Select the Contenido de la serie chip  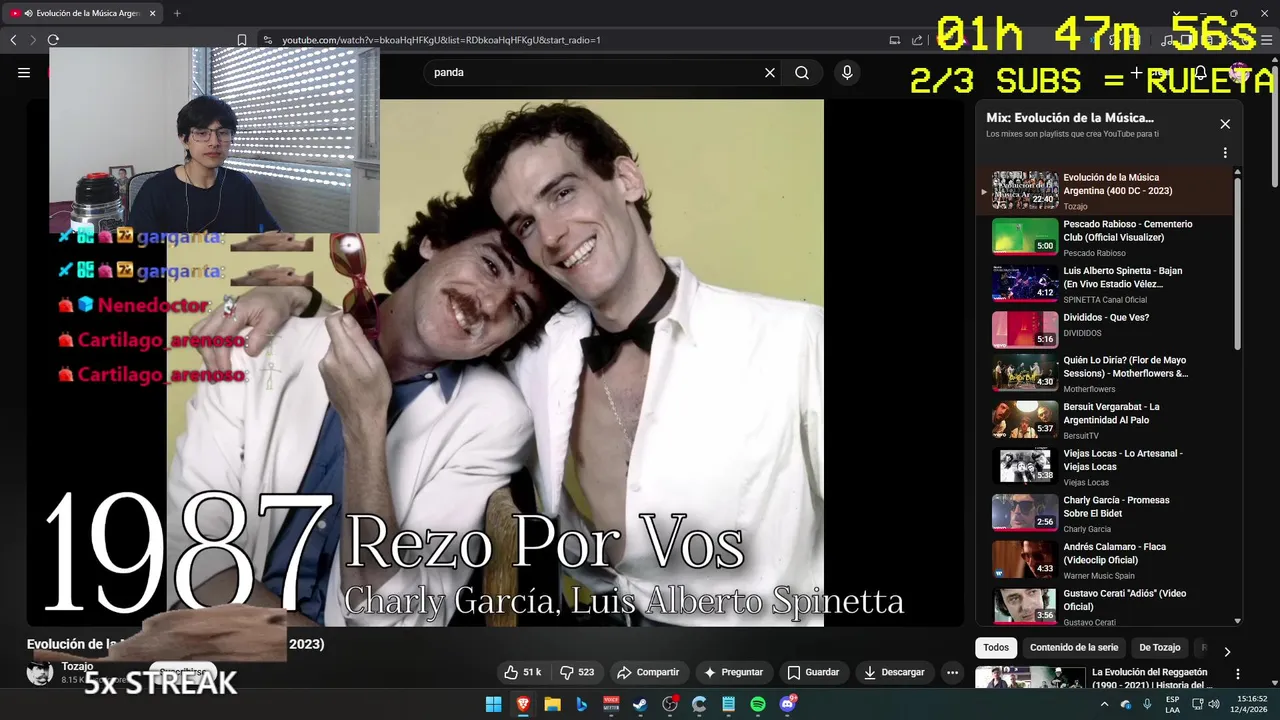[1074, 647]
